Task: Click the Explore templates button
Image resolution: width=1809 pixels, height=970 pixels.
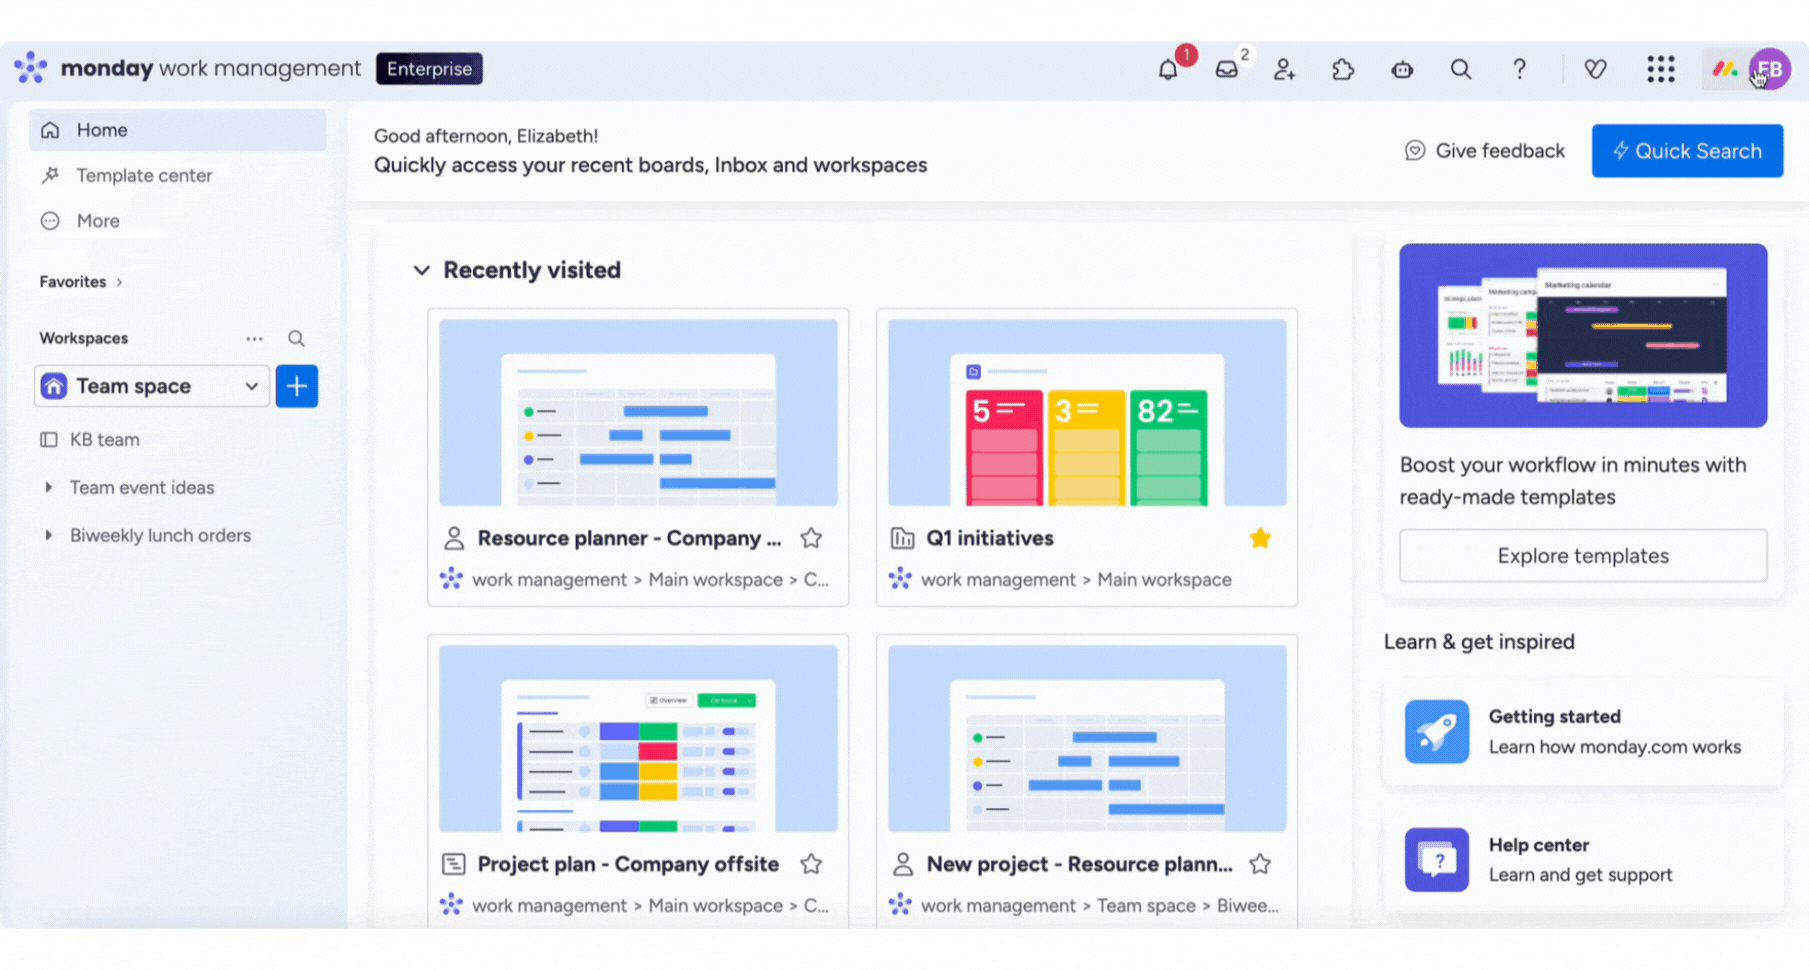Action: tap(1583, 556)
